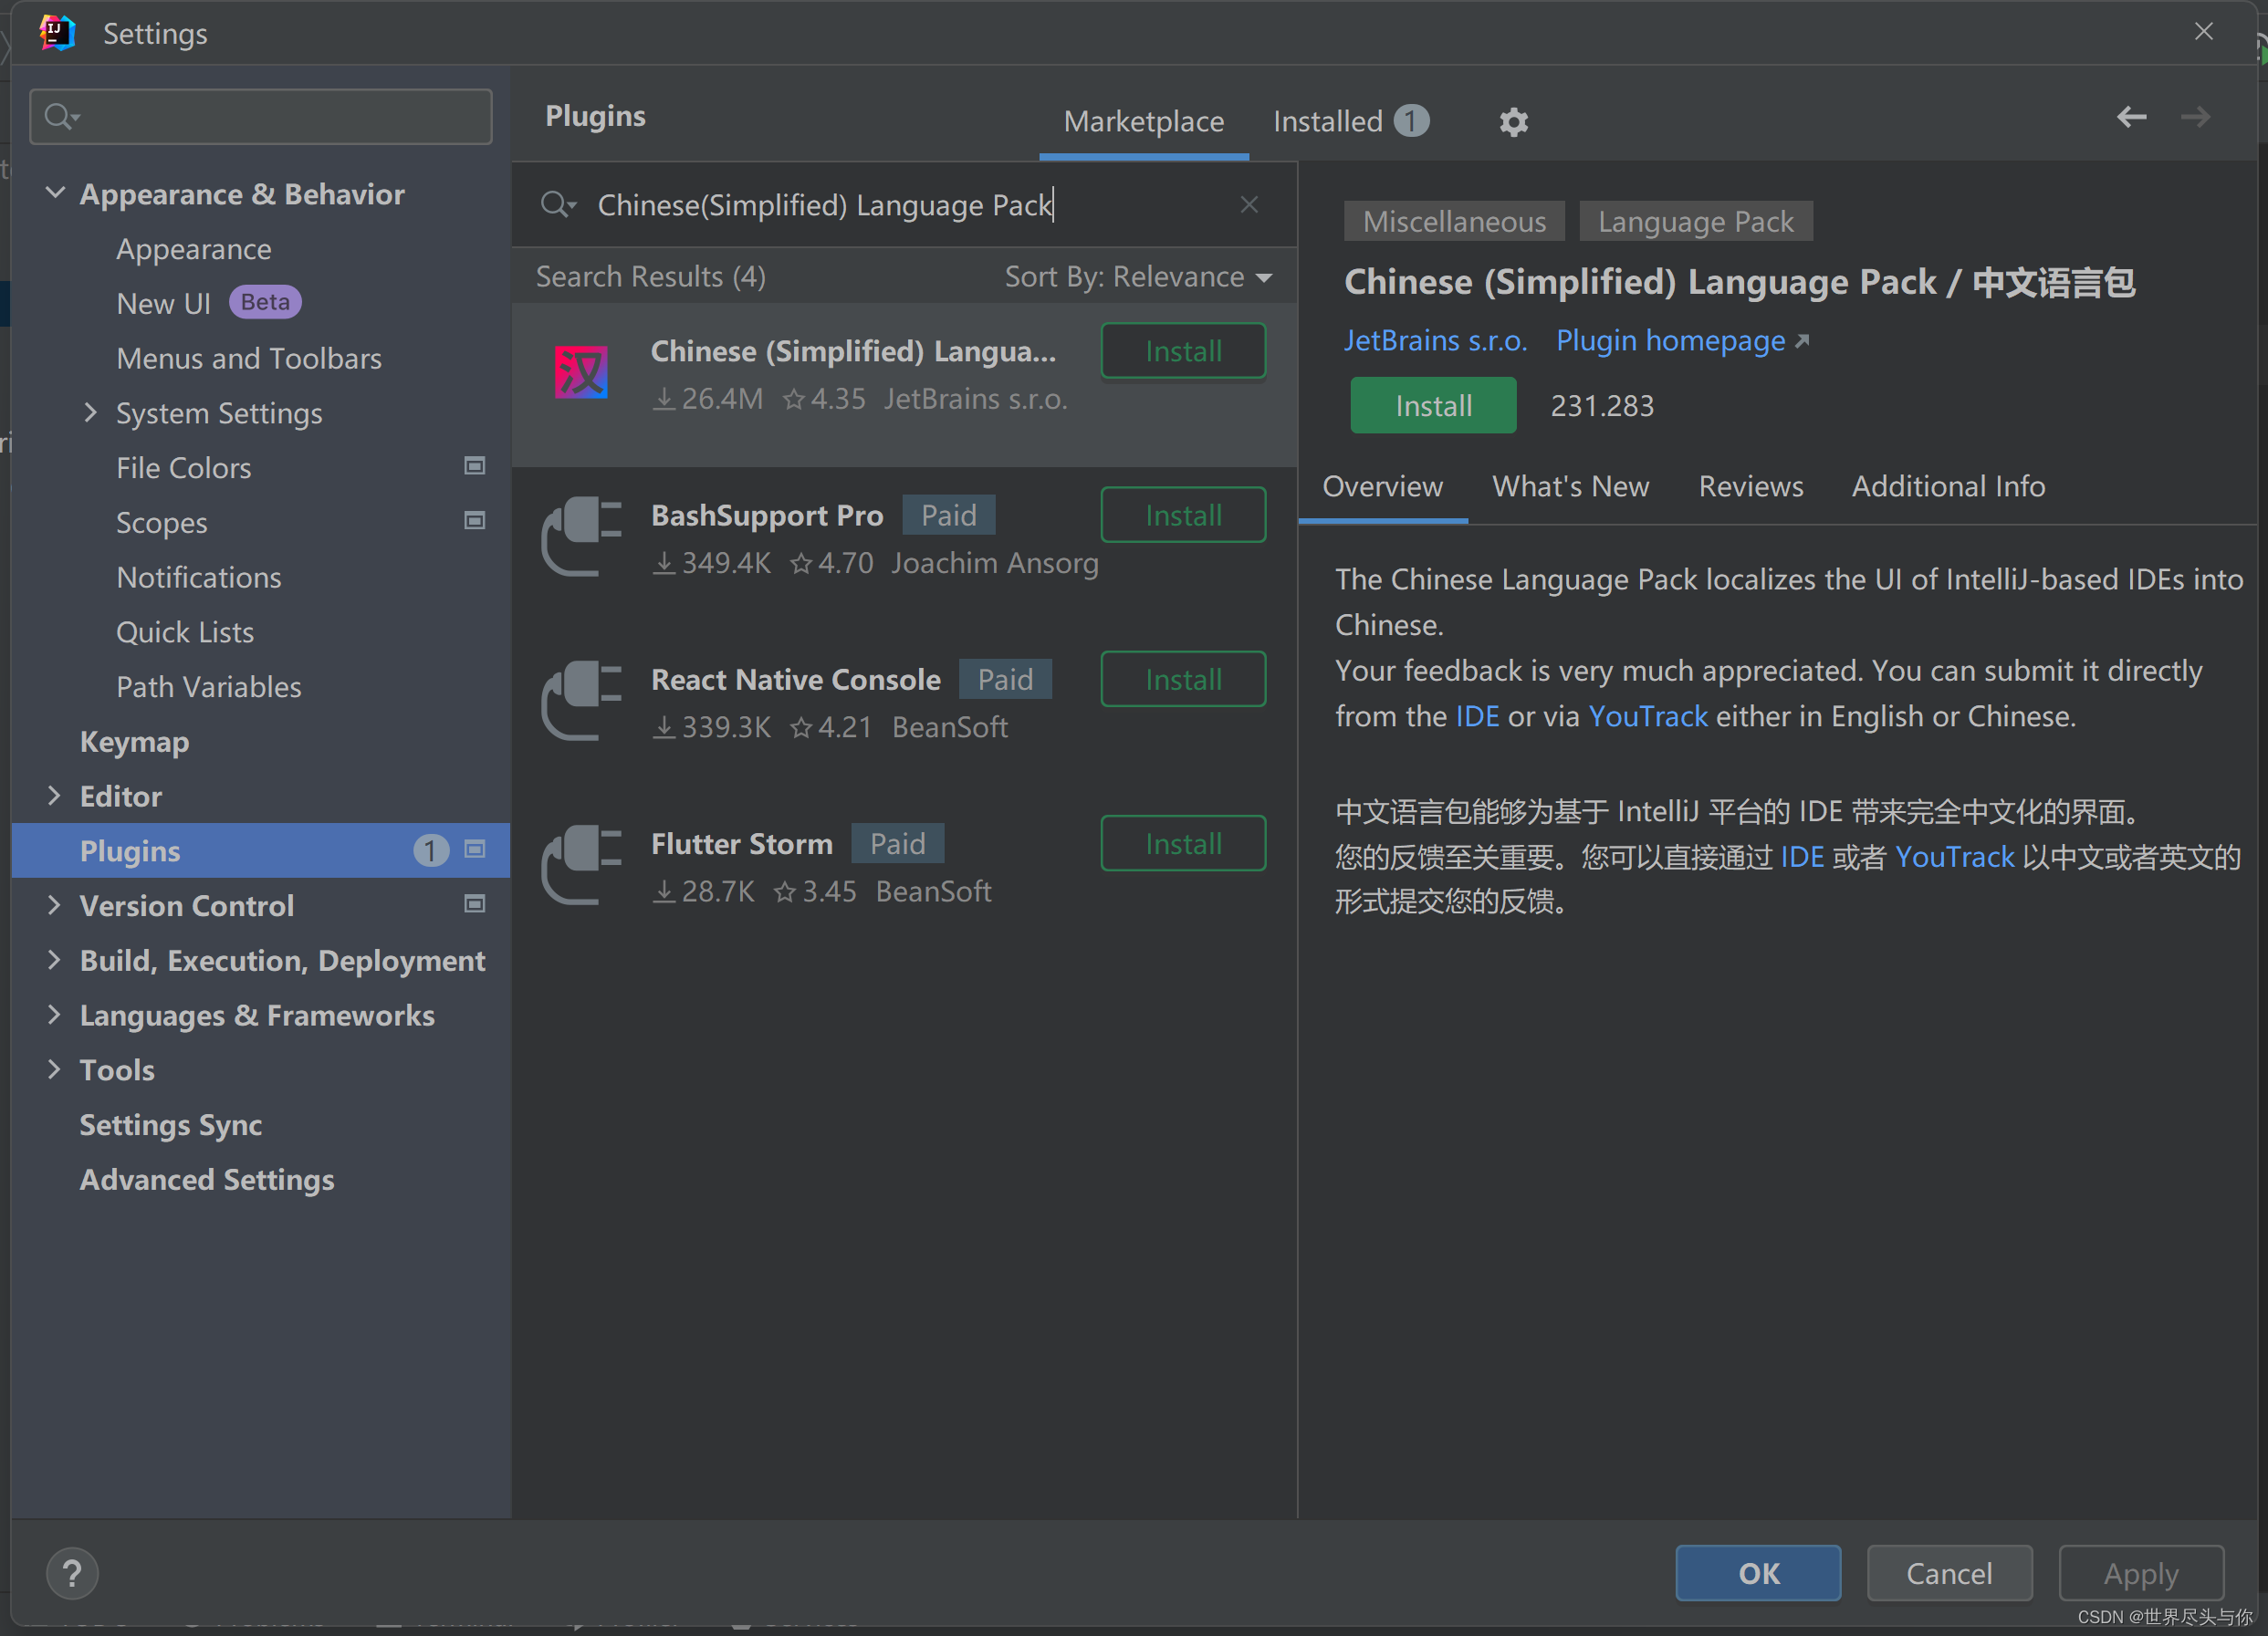Click the Scopes project-level icon
The height and width of the screenshot is (1636, 2268).
tap(475, 521)
